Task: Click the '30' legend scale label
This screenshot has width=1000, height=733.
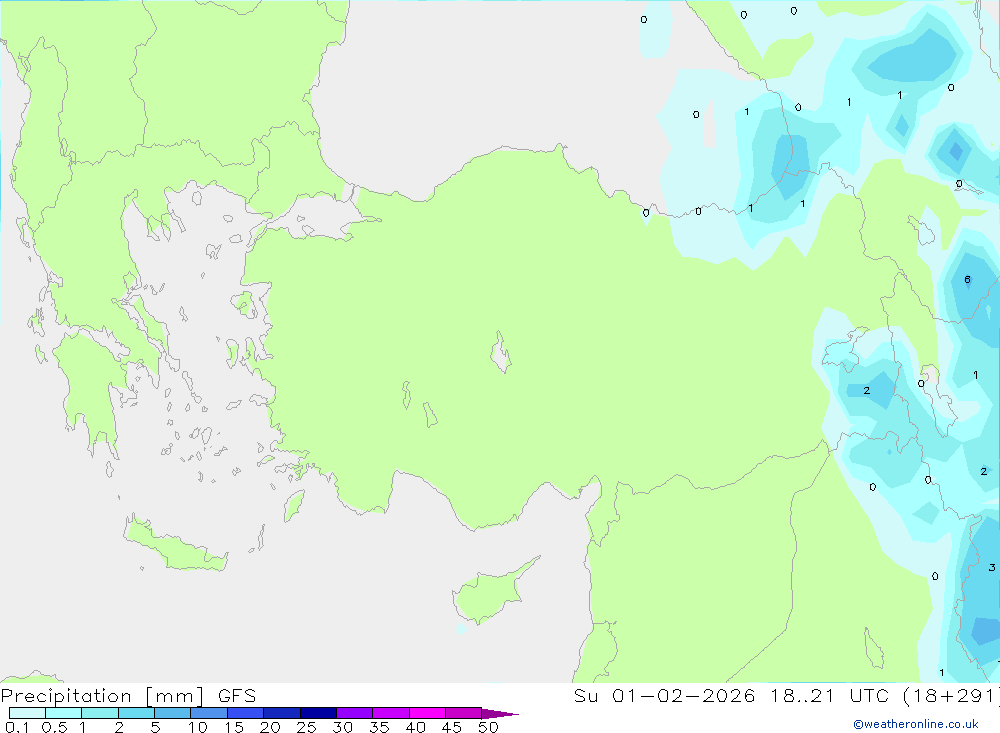Action: [343, 727]
